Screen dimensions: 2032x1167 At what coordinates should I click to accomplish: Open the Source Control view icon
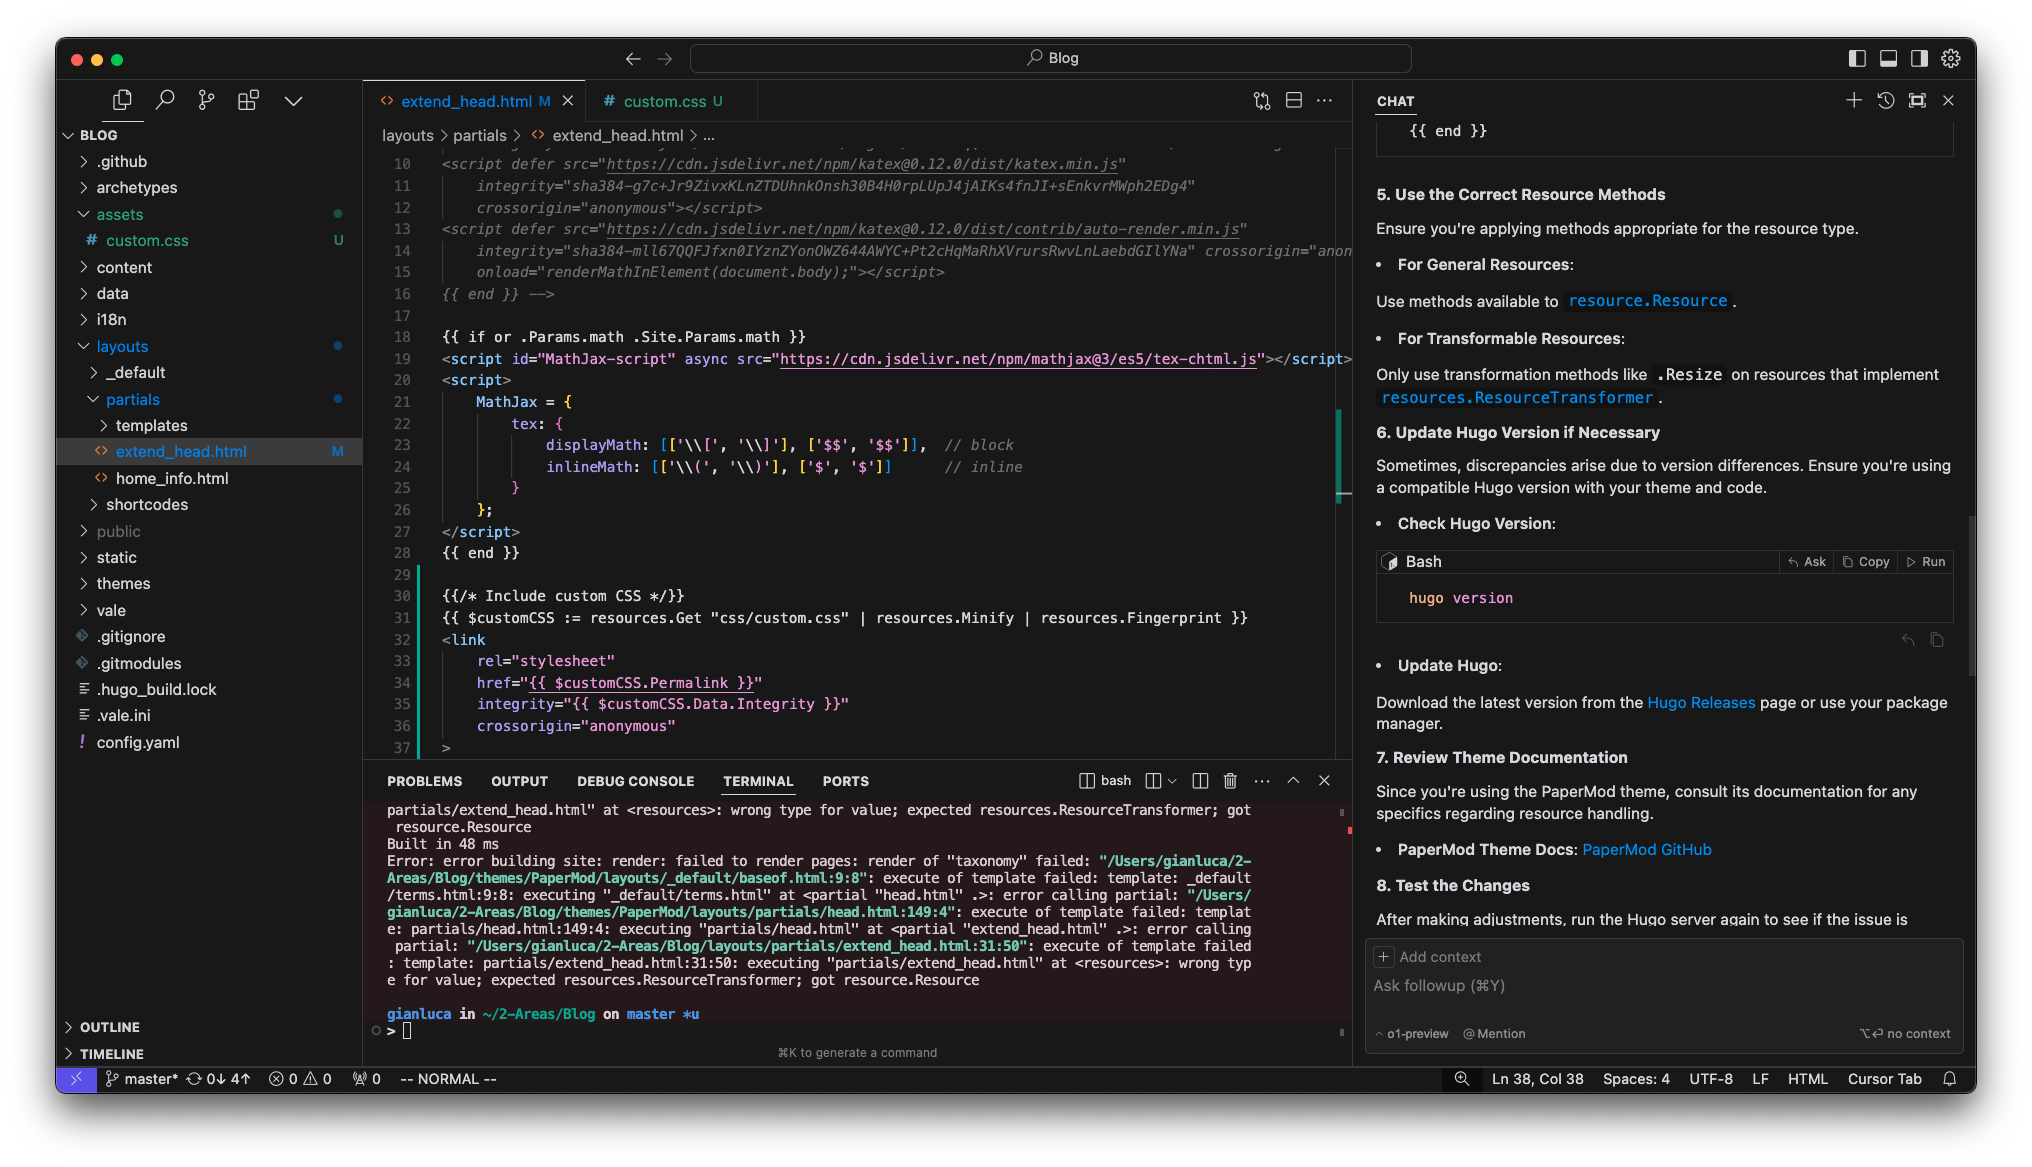click(x=207, y=100)
